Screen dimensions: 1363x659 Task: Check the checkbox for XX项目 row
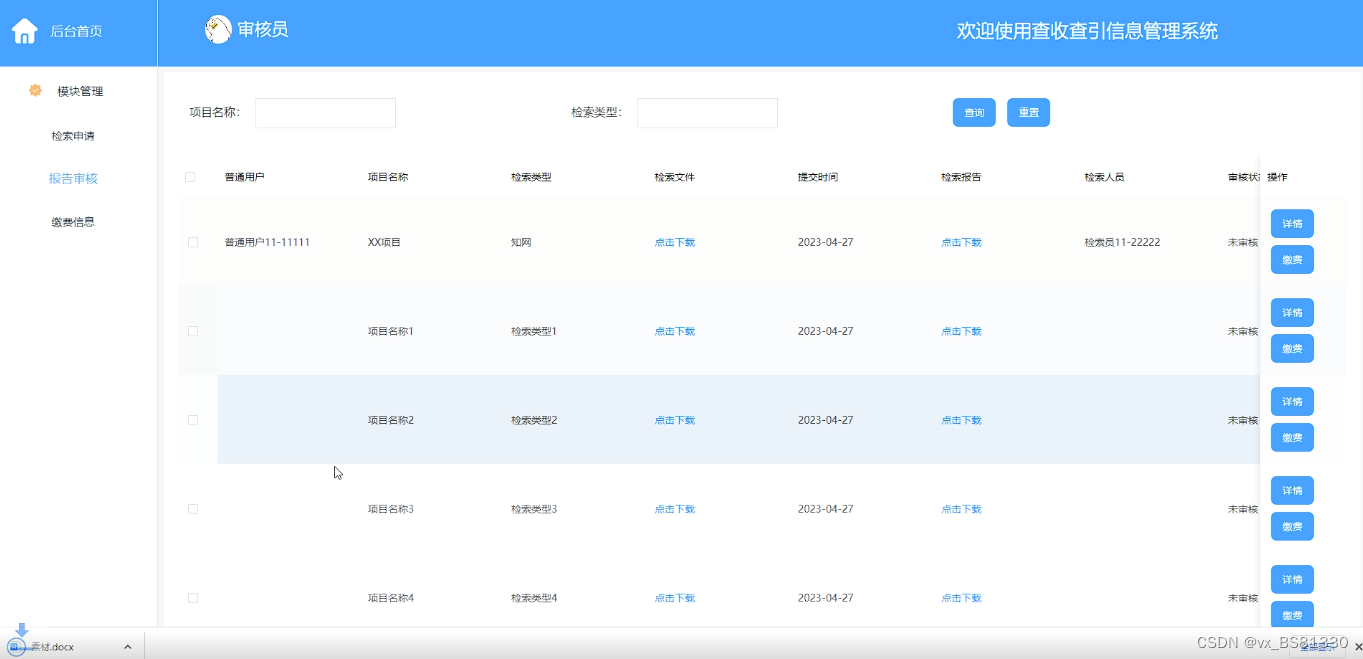[x=193, y=242]
